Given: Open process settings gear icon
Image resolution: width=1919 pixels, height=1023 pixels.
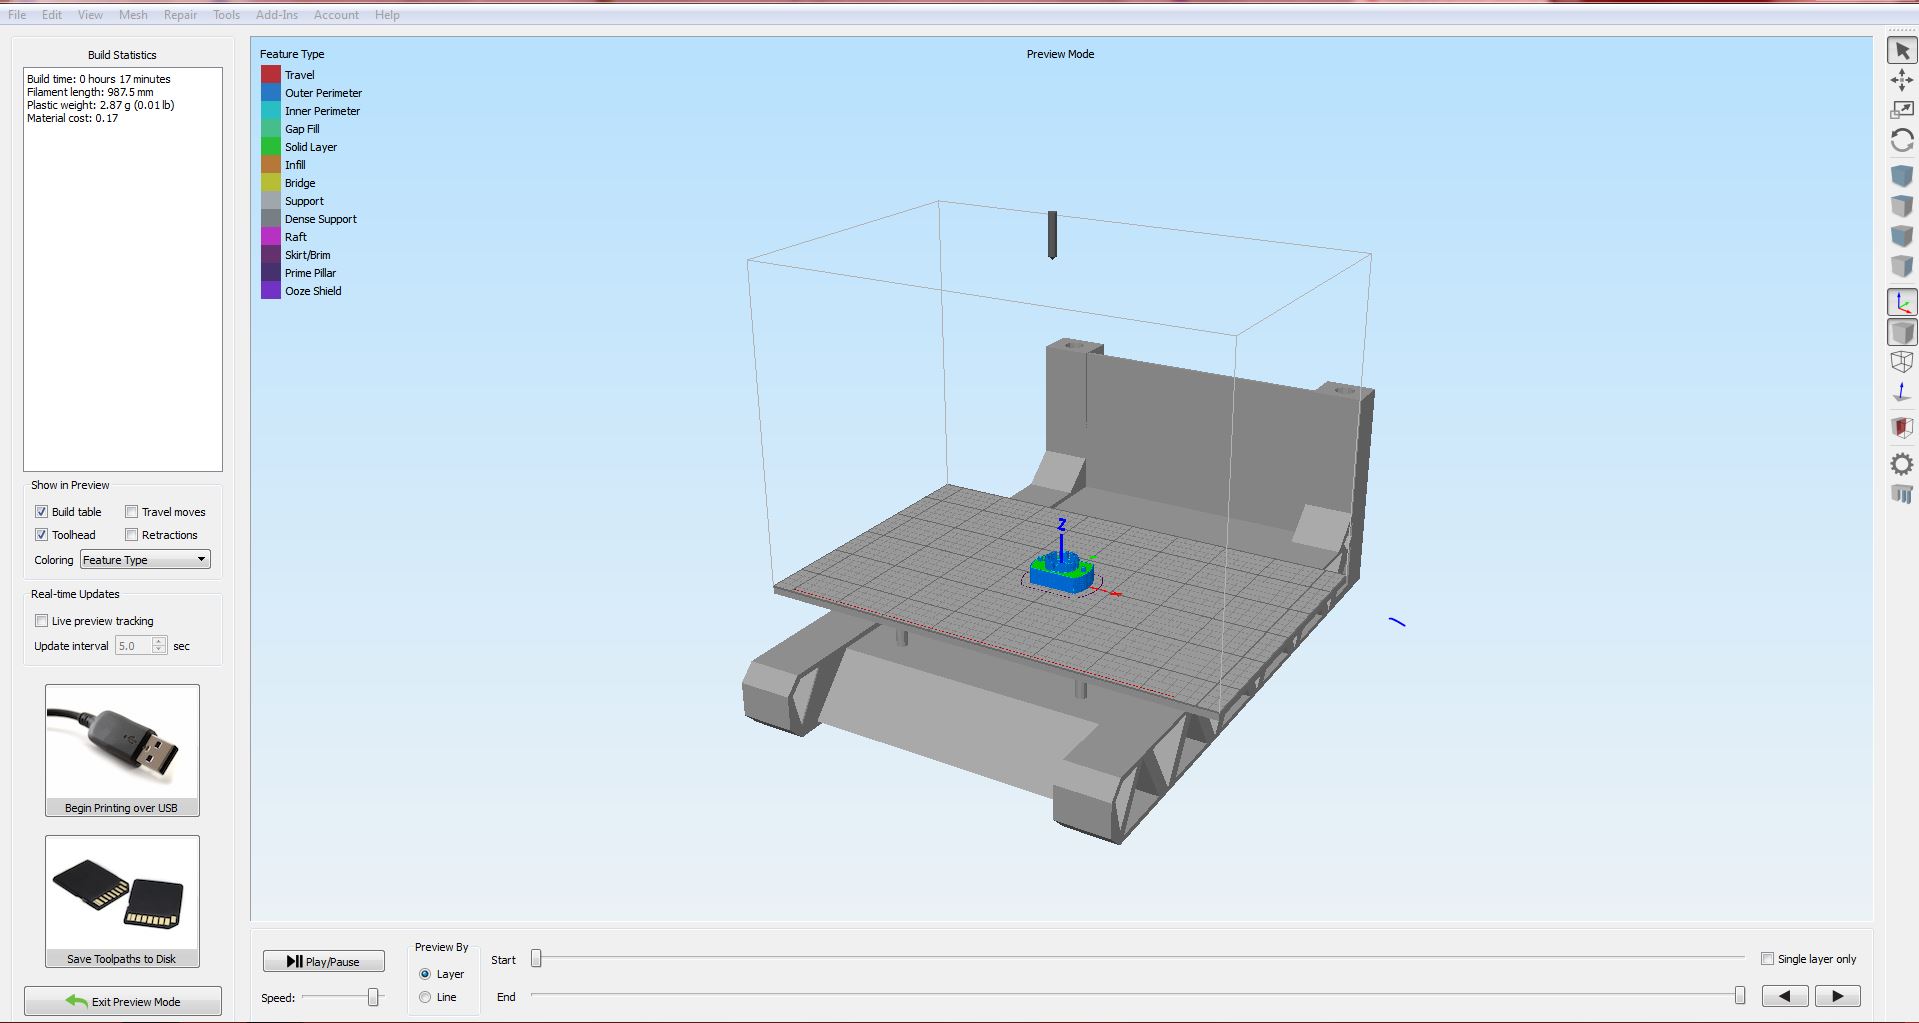Looking at the screenshot, I should tap(1901, 464).
